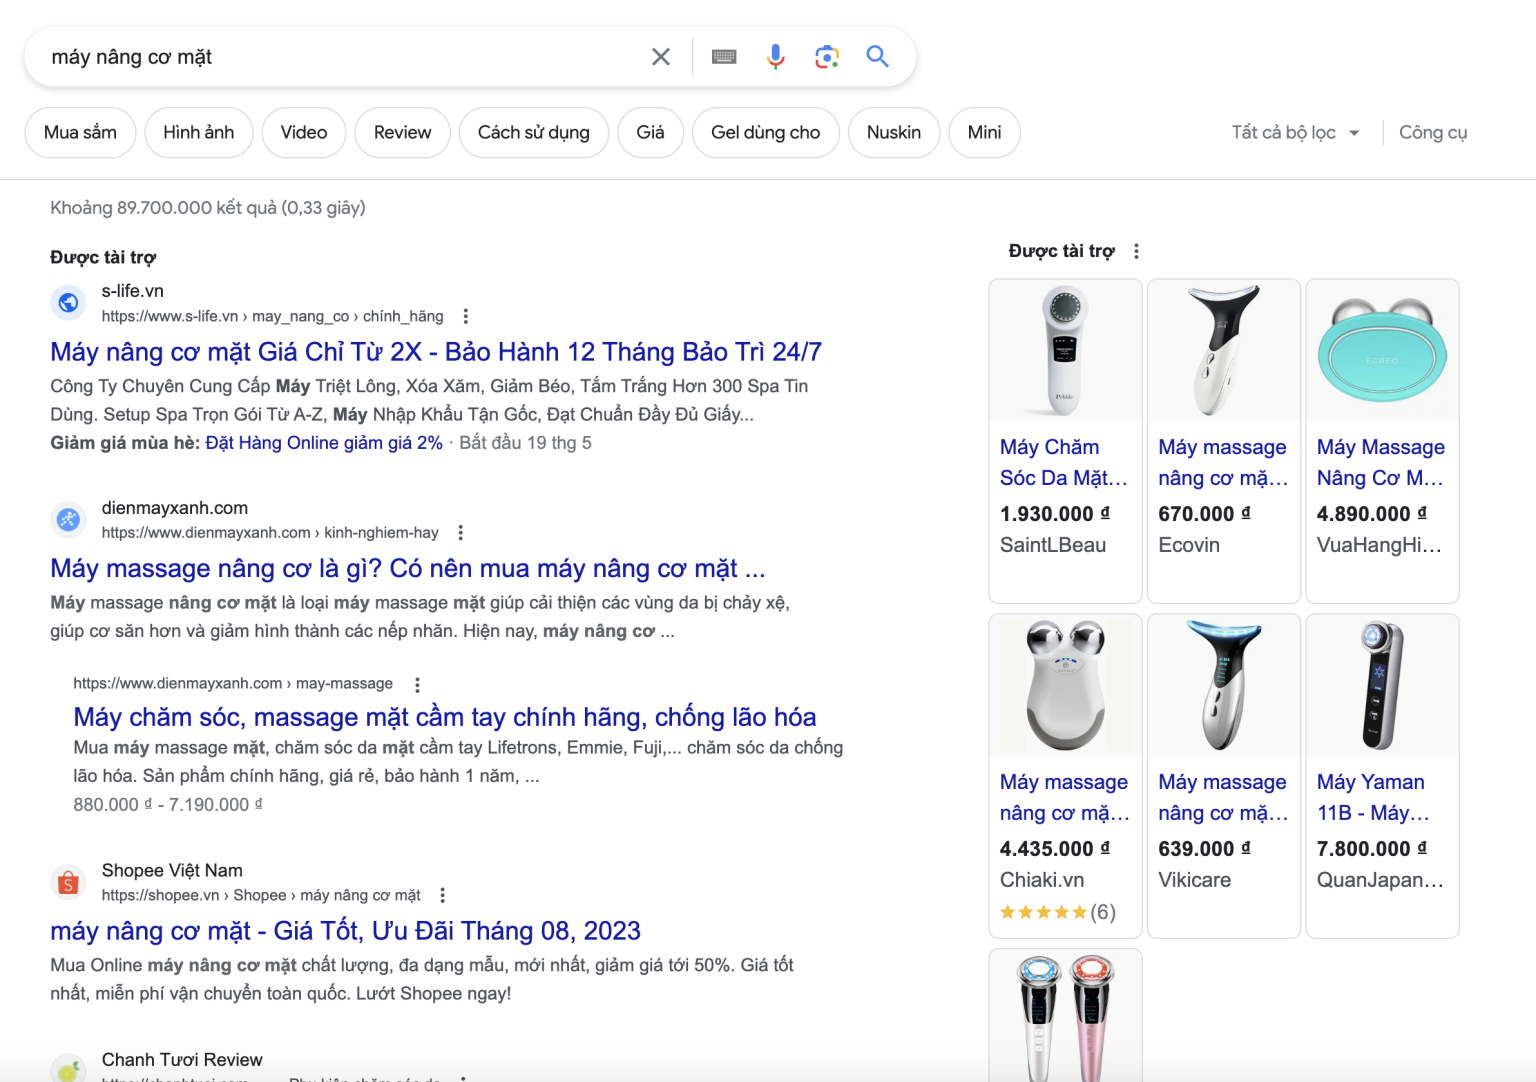Click the Shopee Việt Nam favicon

[x=68, y=882]
